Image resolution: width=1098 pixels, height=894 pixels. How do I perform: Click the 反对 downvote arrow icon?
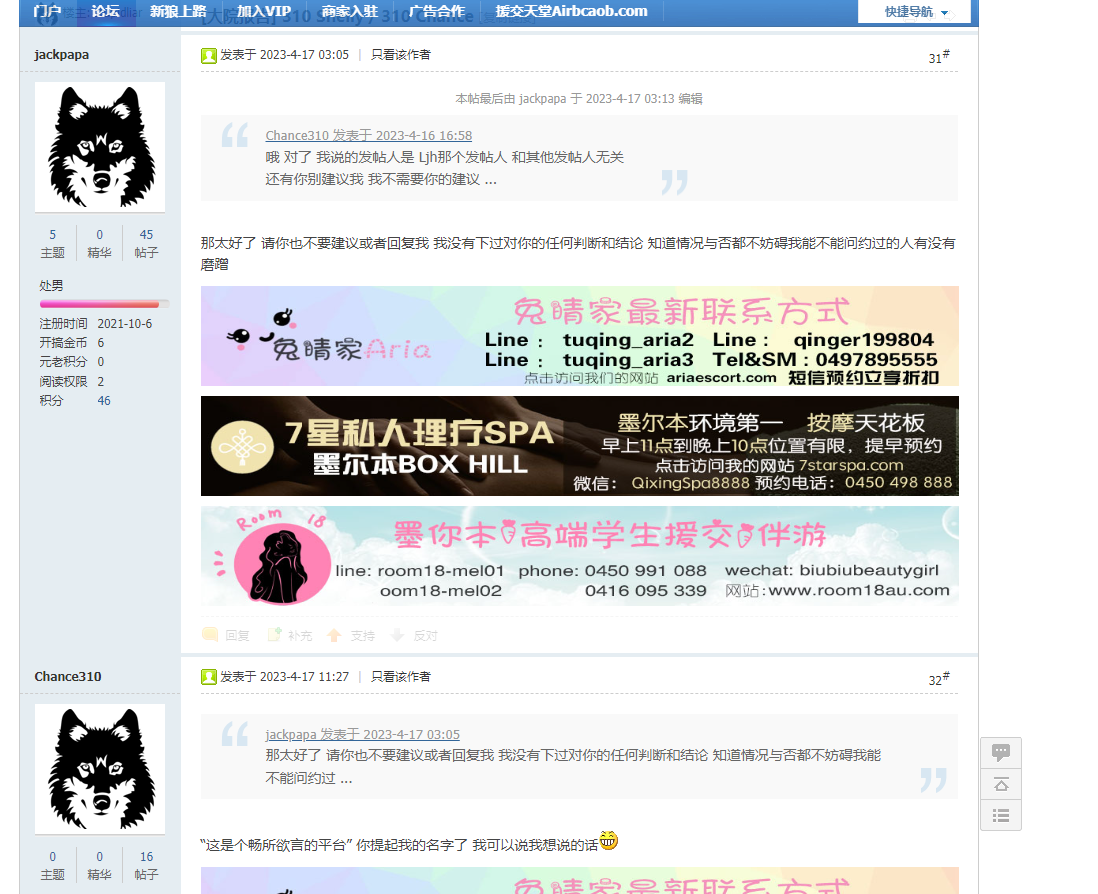tap(397, 635)
